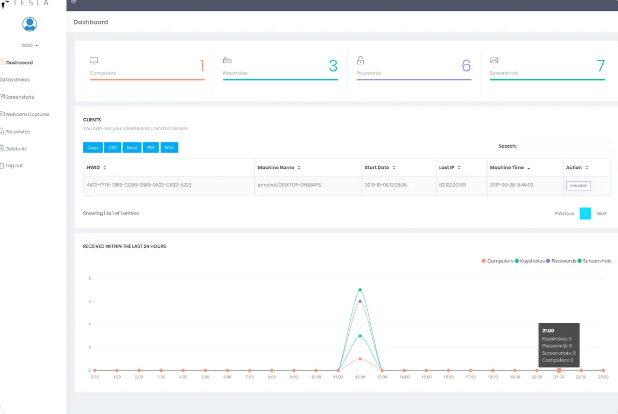Open Keystrokes page from the sidebar
This screenshot has width=618, height=414.
[x=17, y=79]
